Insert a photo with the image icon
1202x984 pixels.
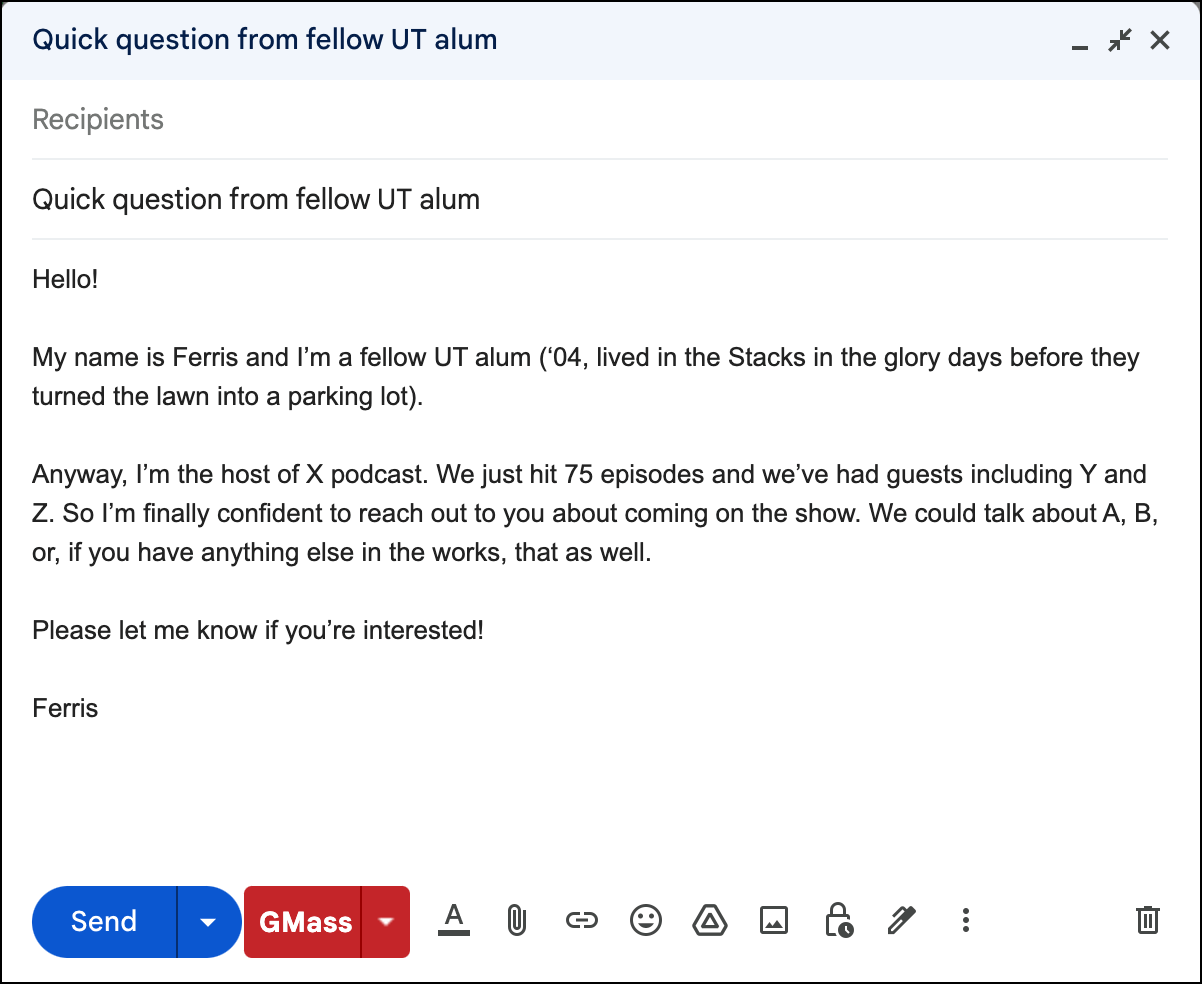(774, 920)
